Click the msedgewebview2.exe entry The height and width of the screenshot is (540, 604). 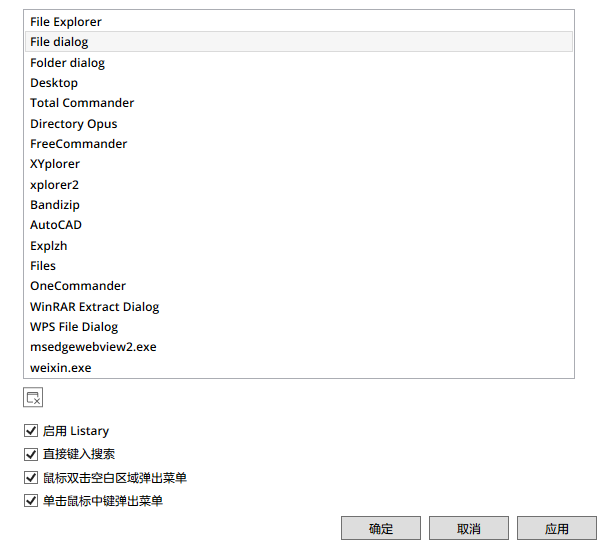pos(93,347)
